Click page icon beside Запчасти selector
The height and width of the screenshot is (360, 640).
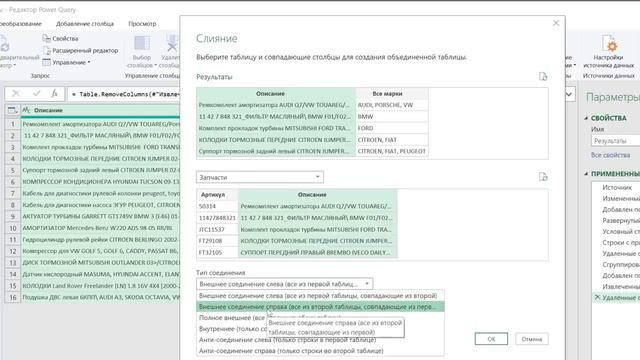543,177
